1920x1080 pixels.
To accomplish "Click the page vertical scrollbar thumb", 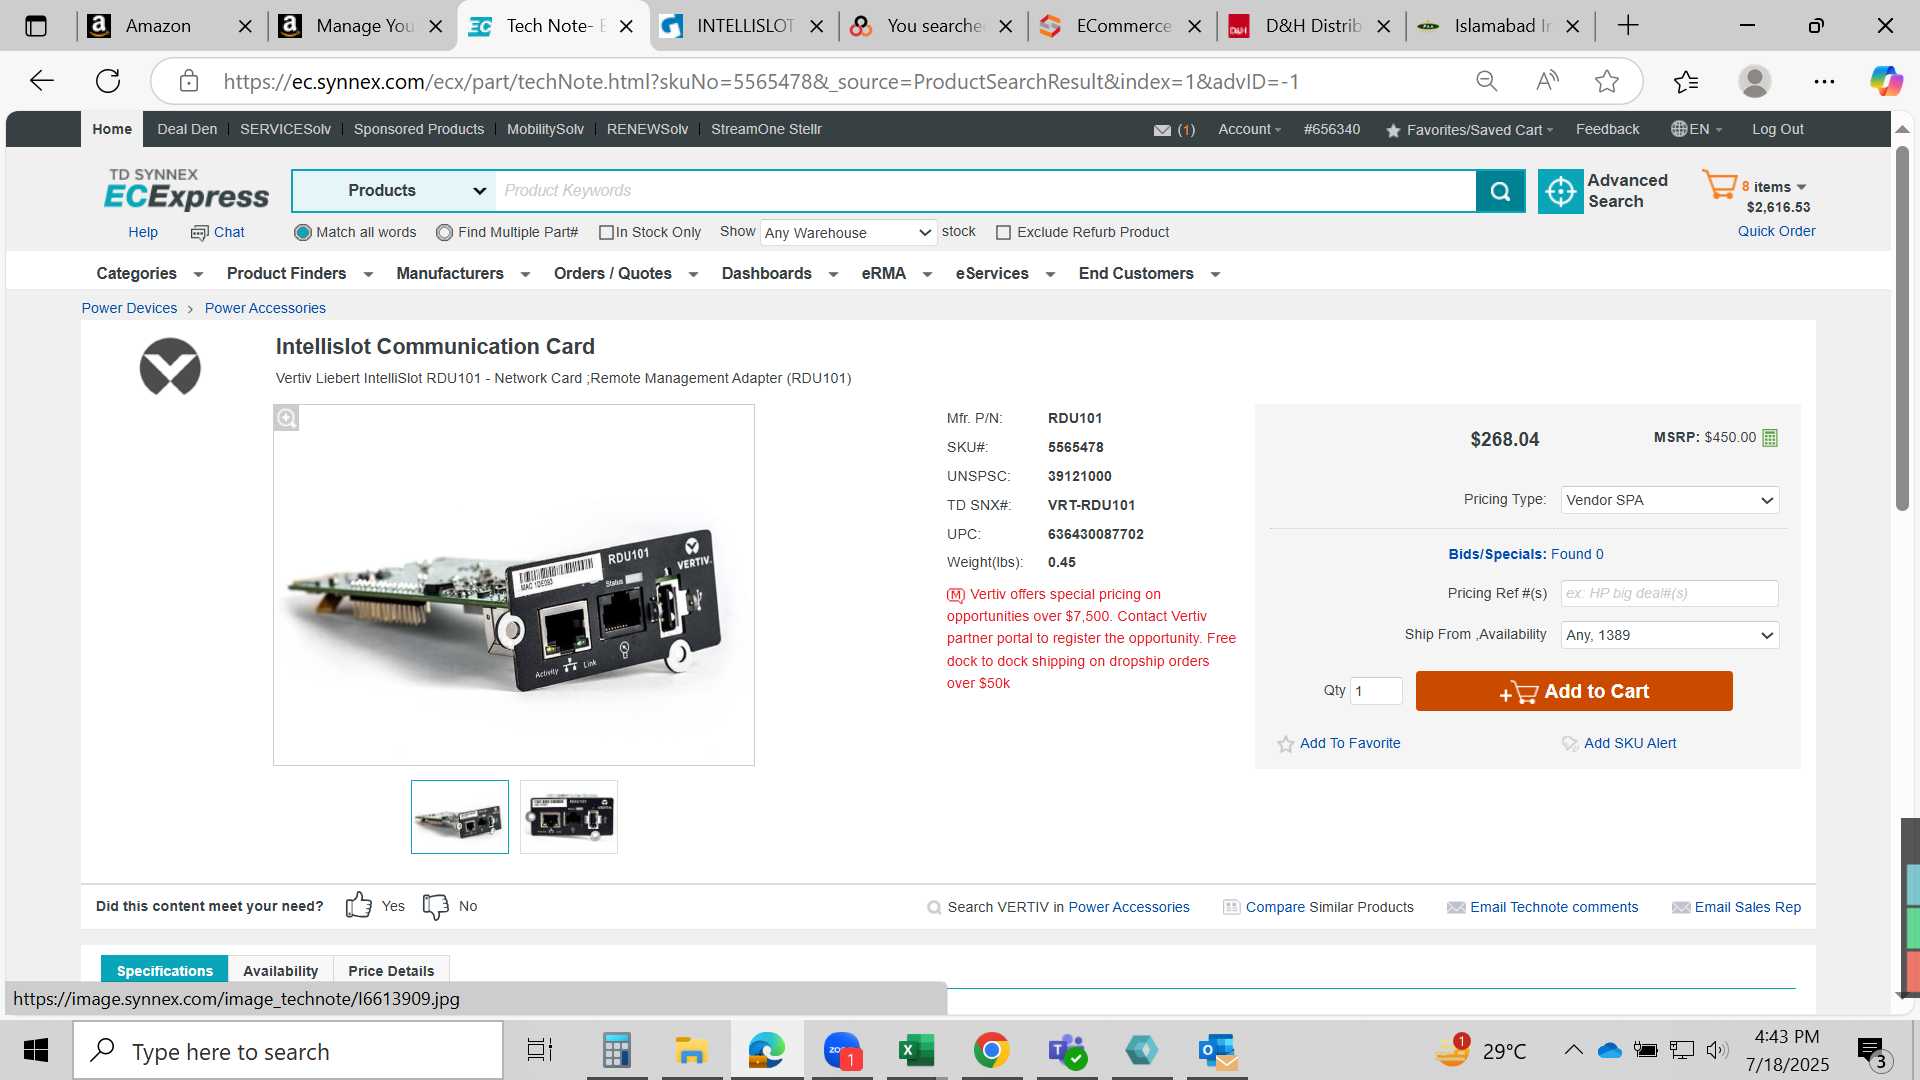I will pyautogui.click(x=1902, y=330).
